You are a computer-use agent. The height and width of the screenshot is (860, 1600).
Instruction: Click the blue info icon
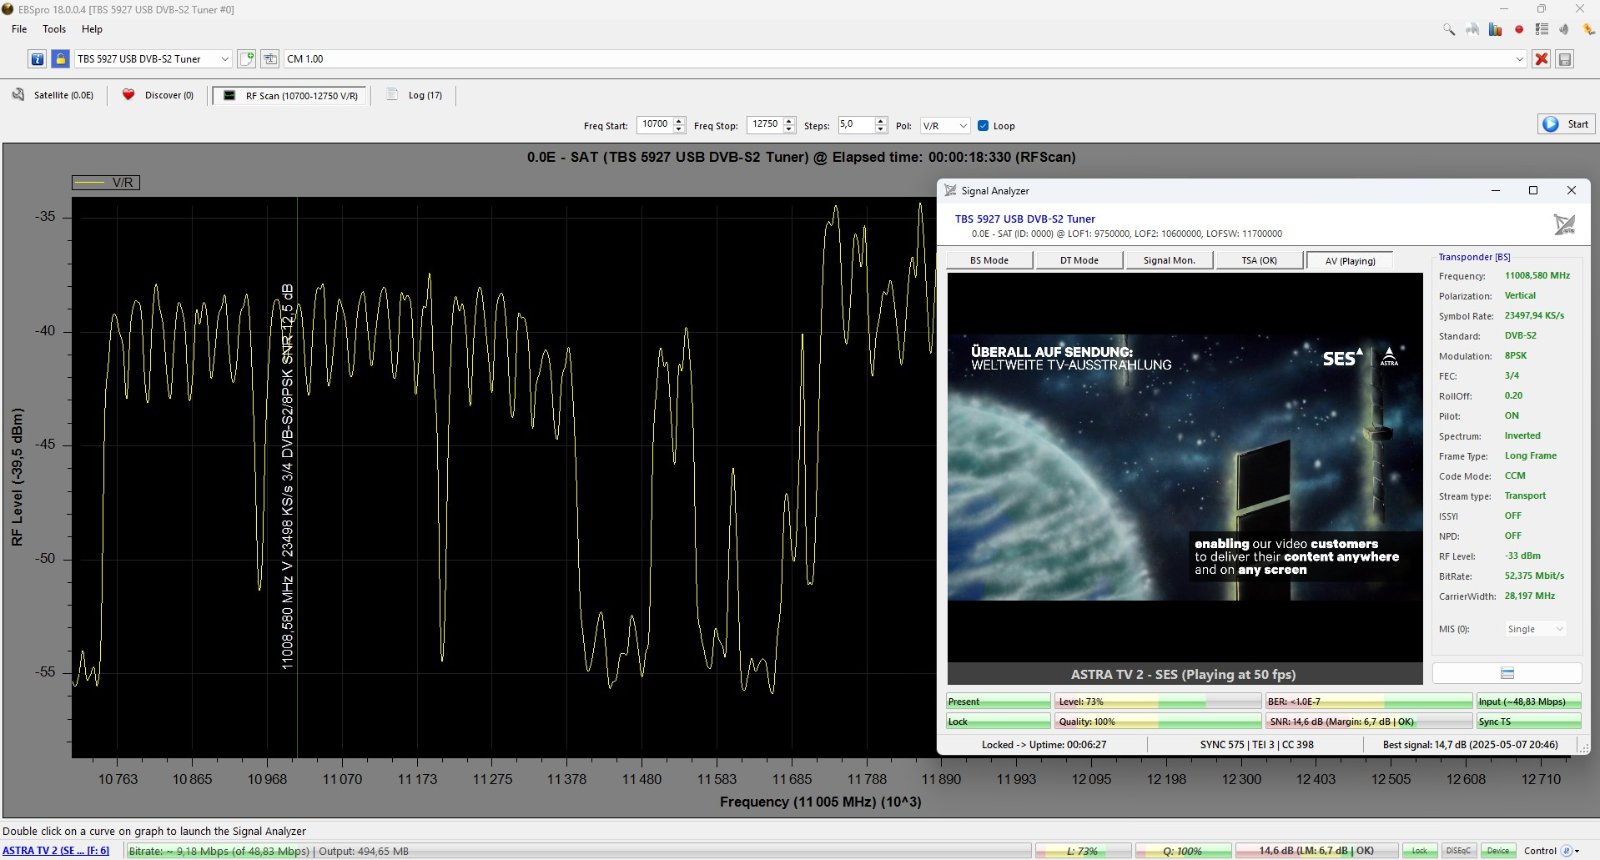(37, 59)
